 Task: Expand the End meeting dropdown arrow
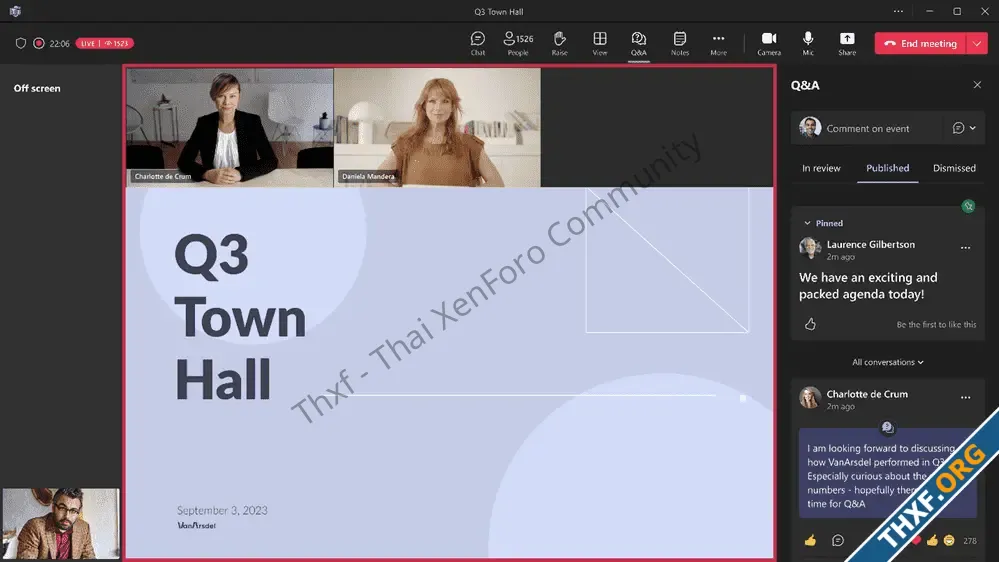(977, 43)
